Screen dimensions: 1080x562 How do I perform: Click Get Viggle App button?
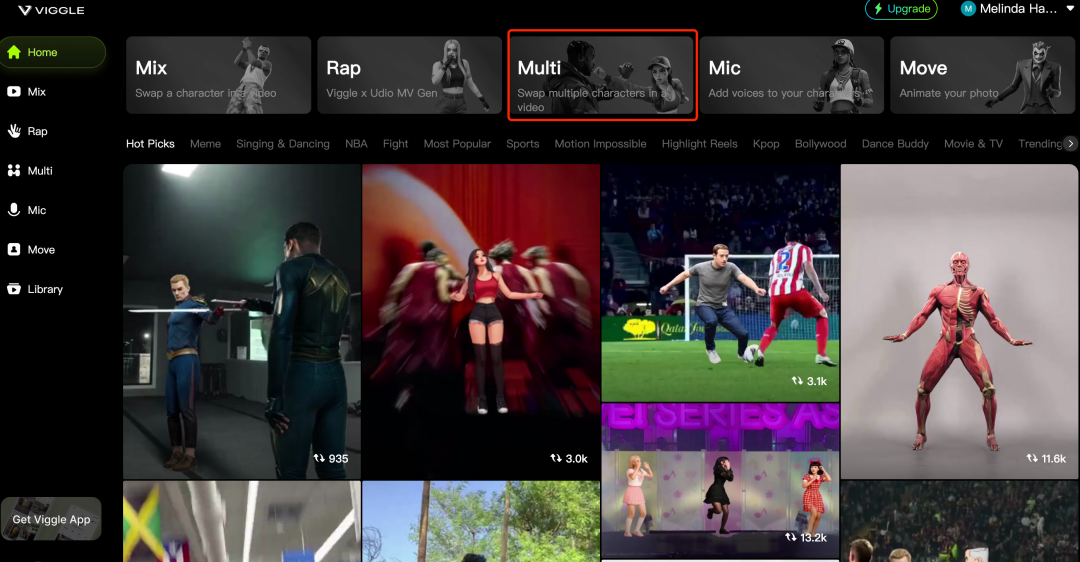51,519
